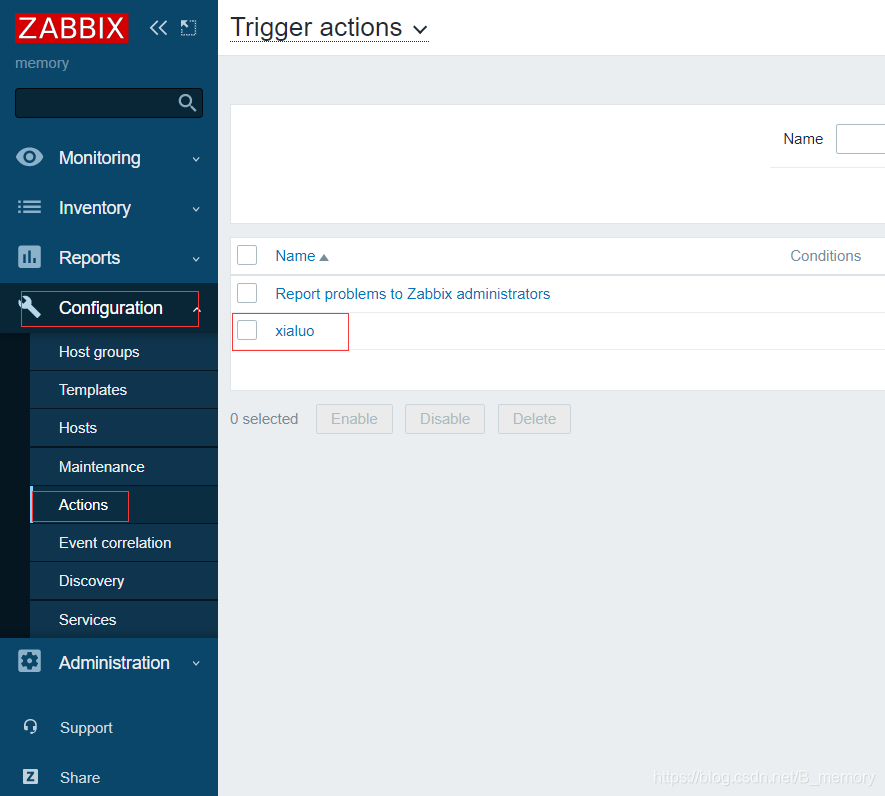Check the xialuo action checkbox
Image resolution: width=885 pixels, height=796 pixels.
[247, 330]
